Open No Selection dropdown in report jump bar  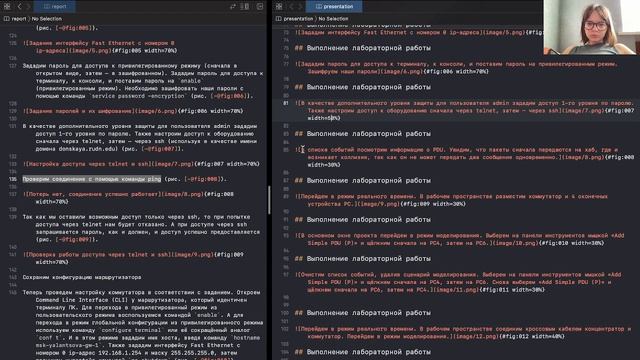(x=47, y=18)
